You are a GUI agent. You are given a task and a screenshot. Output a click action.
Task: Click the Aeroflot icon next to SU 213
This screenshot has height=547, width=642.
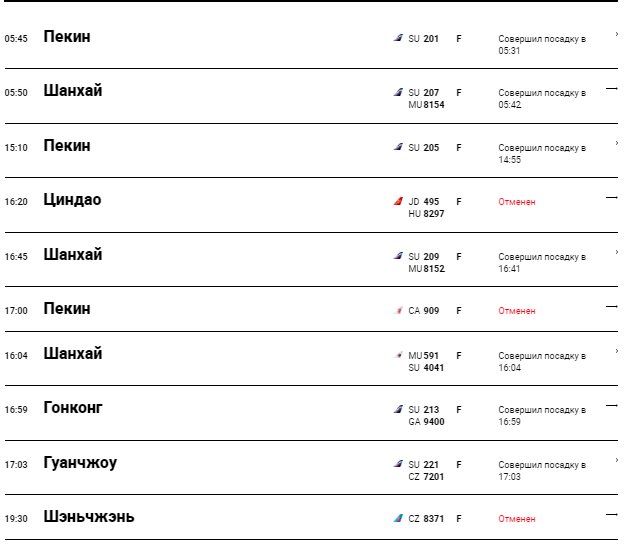point(398,409)
